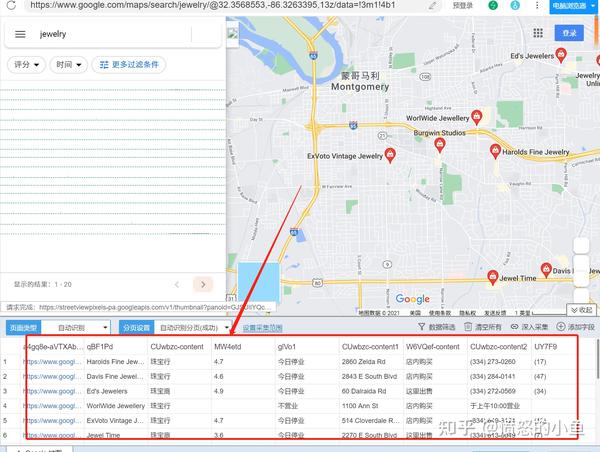
Task: Select the 2843 E South Blvd address cell
Action: pos(369,377)
